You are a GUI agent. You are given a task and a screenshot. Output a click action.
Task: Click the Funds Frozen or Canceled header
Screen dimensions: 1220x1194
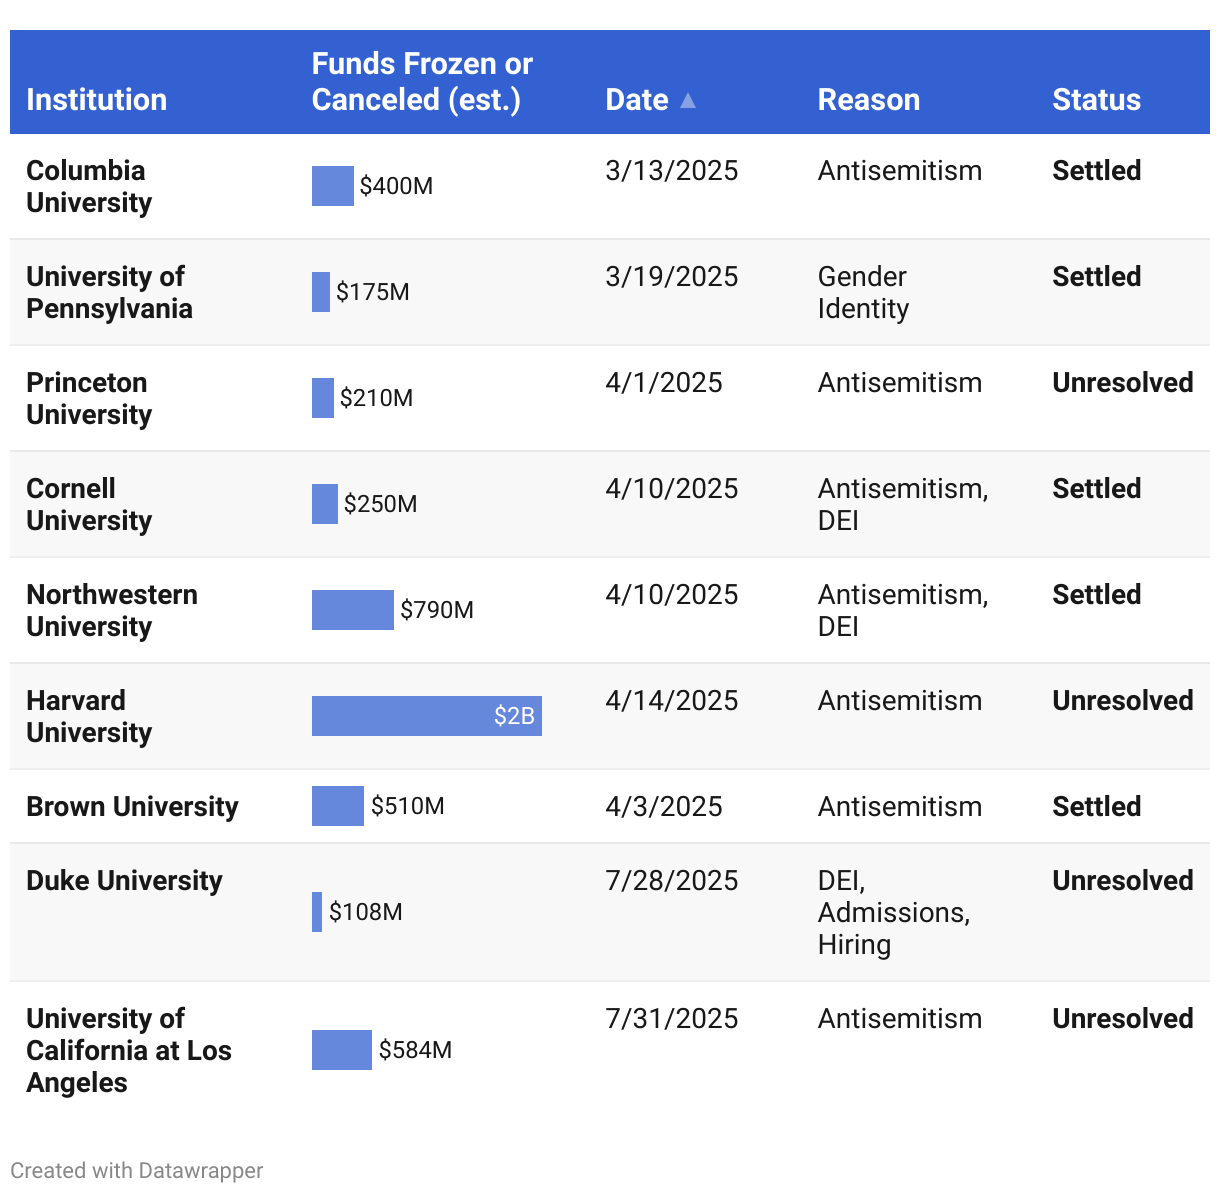(422, 82)
